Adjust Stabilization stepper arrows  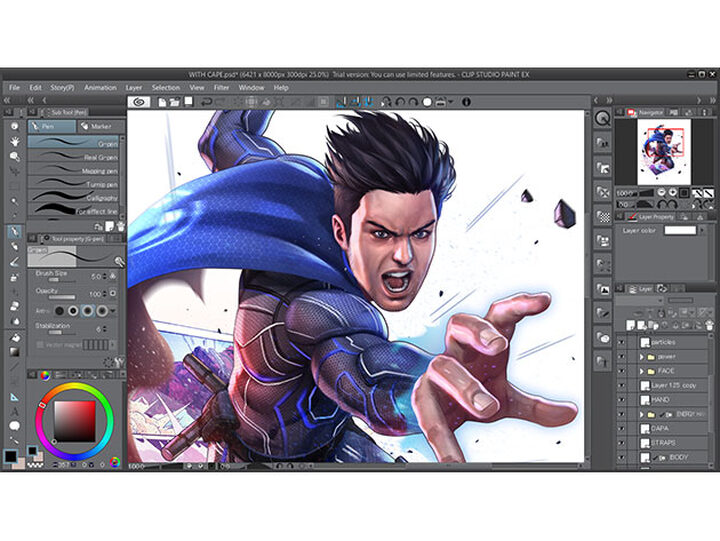click(105, 329)
